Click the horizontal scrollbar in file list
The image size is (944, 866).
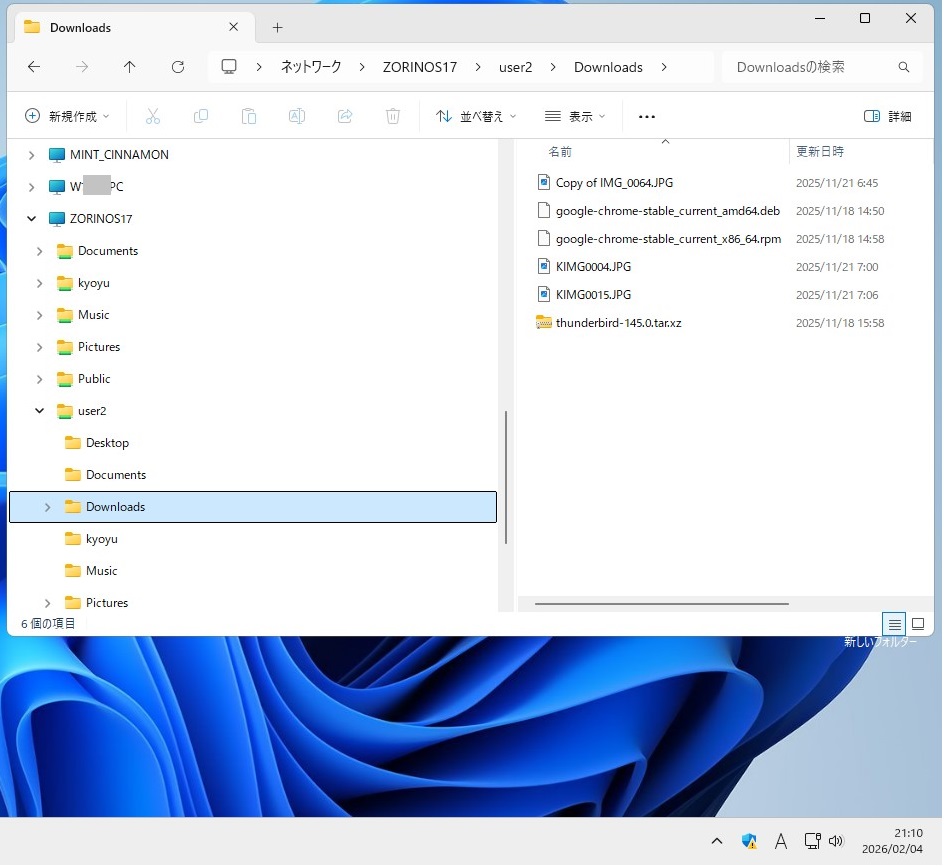[661, 604]
